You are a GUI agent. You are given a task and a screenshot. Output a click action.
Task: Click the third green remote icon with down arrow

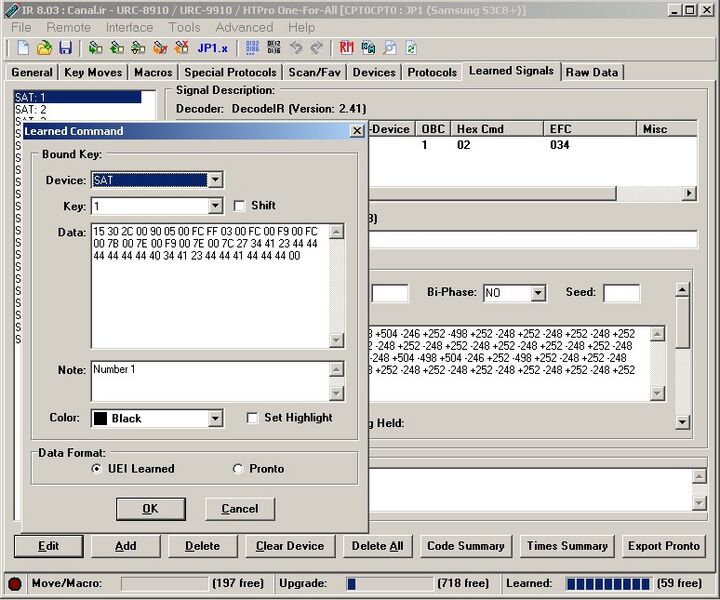pos(138,48)
